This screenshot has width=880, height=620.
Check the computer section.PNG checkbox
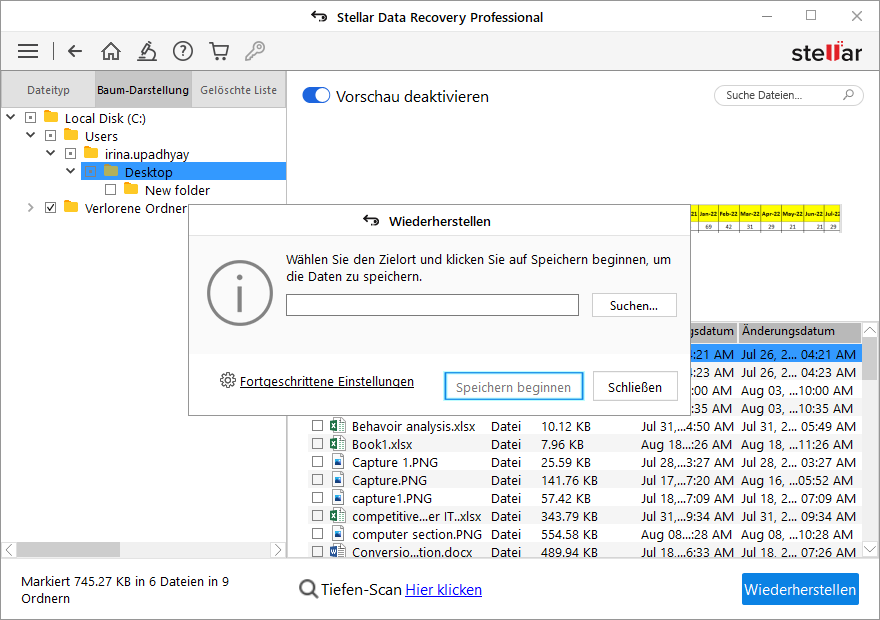pyautogui.click(x=317, y=534)
